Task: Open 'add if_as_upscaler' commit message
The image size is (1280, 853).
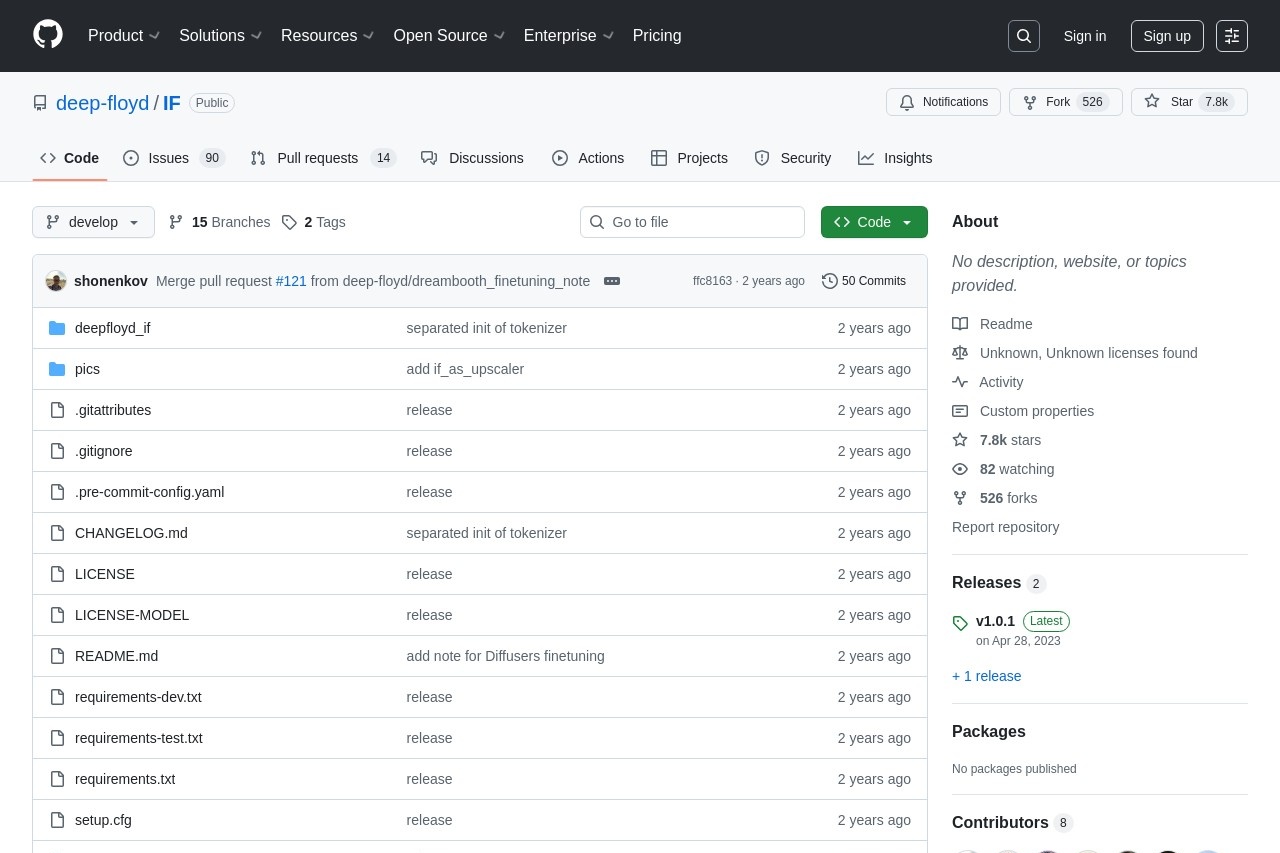Action: point(465,369)
